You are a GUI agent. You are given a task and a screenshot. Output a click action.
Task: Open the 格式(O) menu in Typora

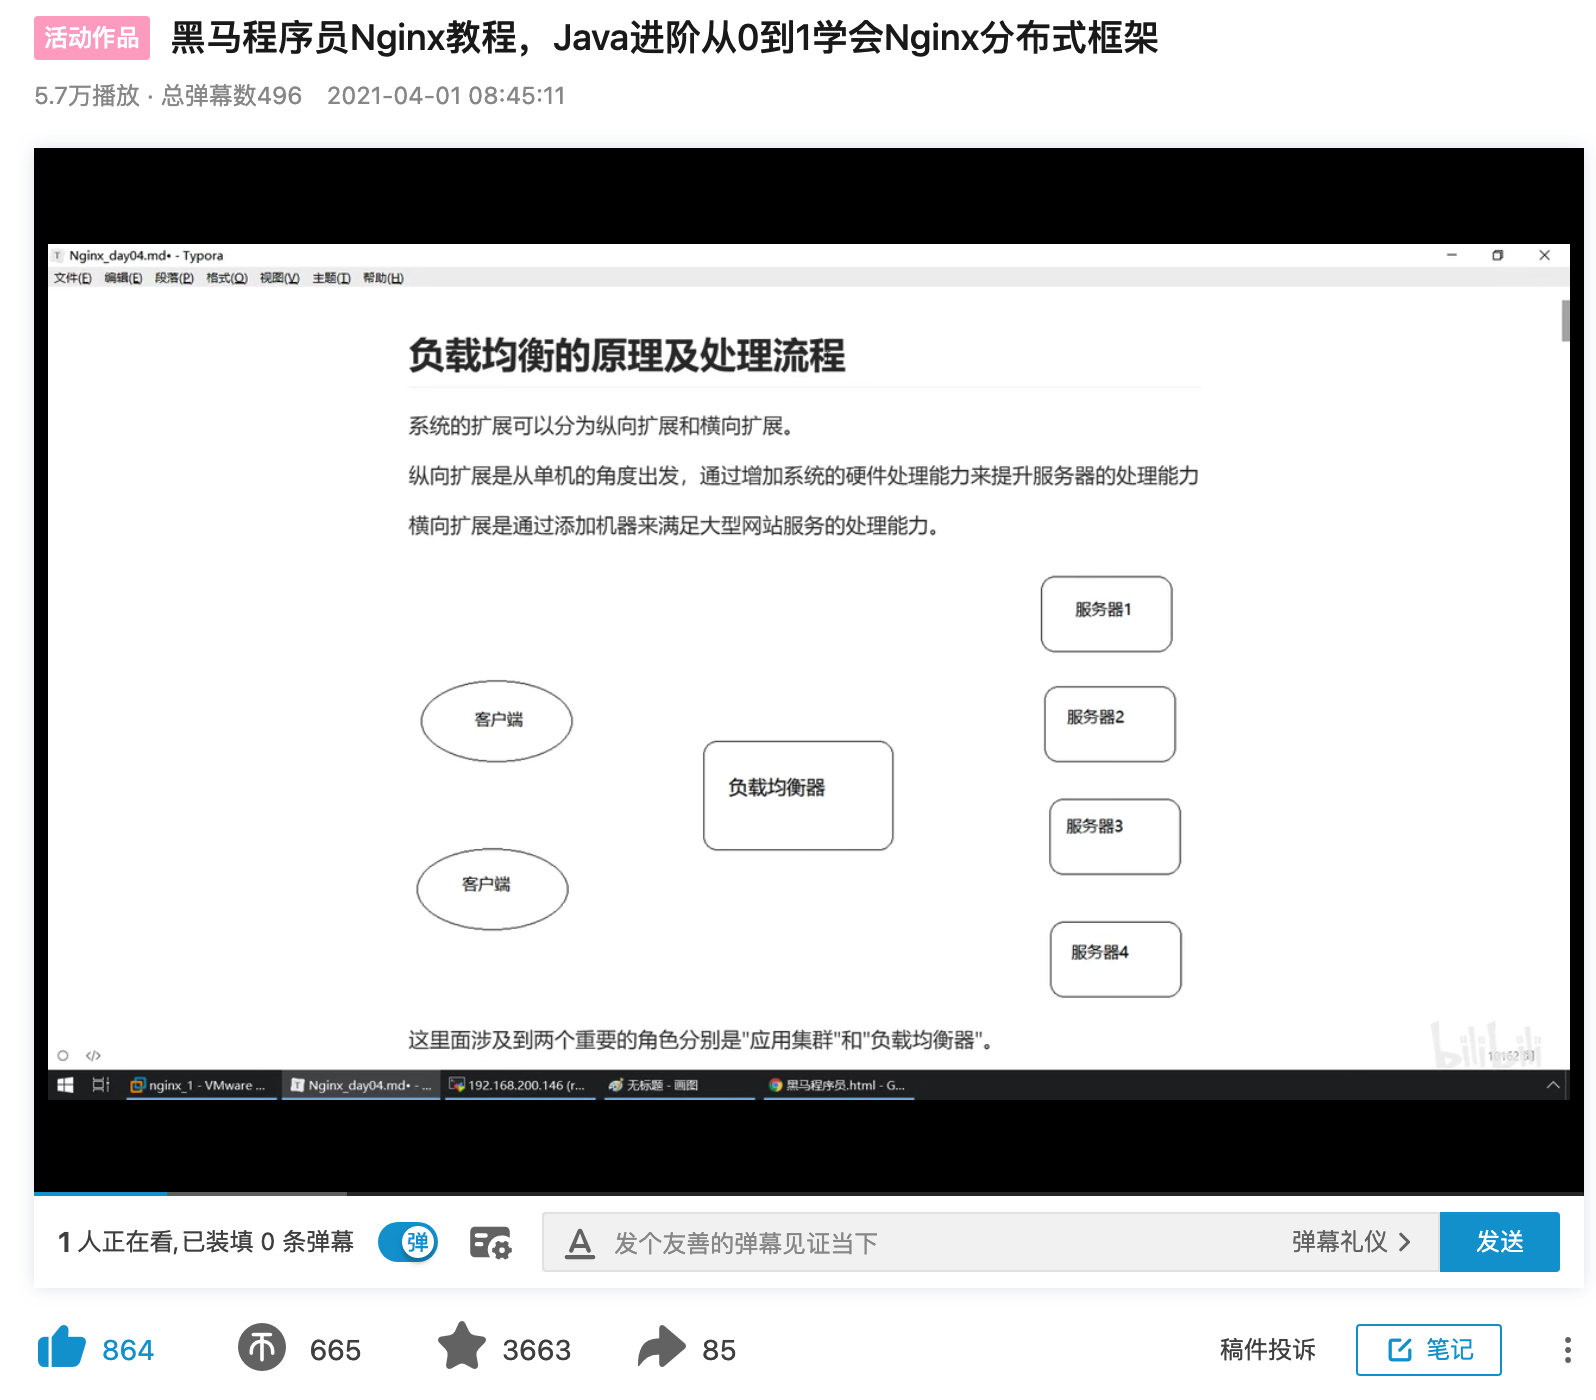point(226,278)
